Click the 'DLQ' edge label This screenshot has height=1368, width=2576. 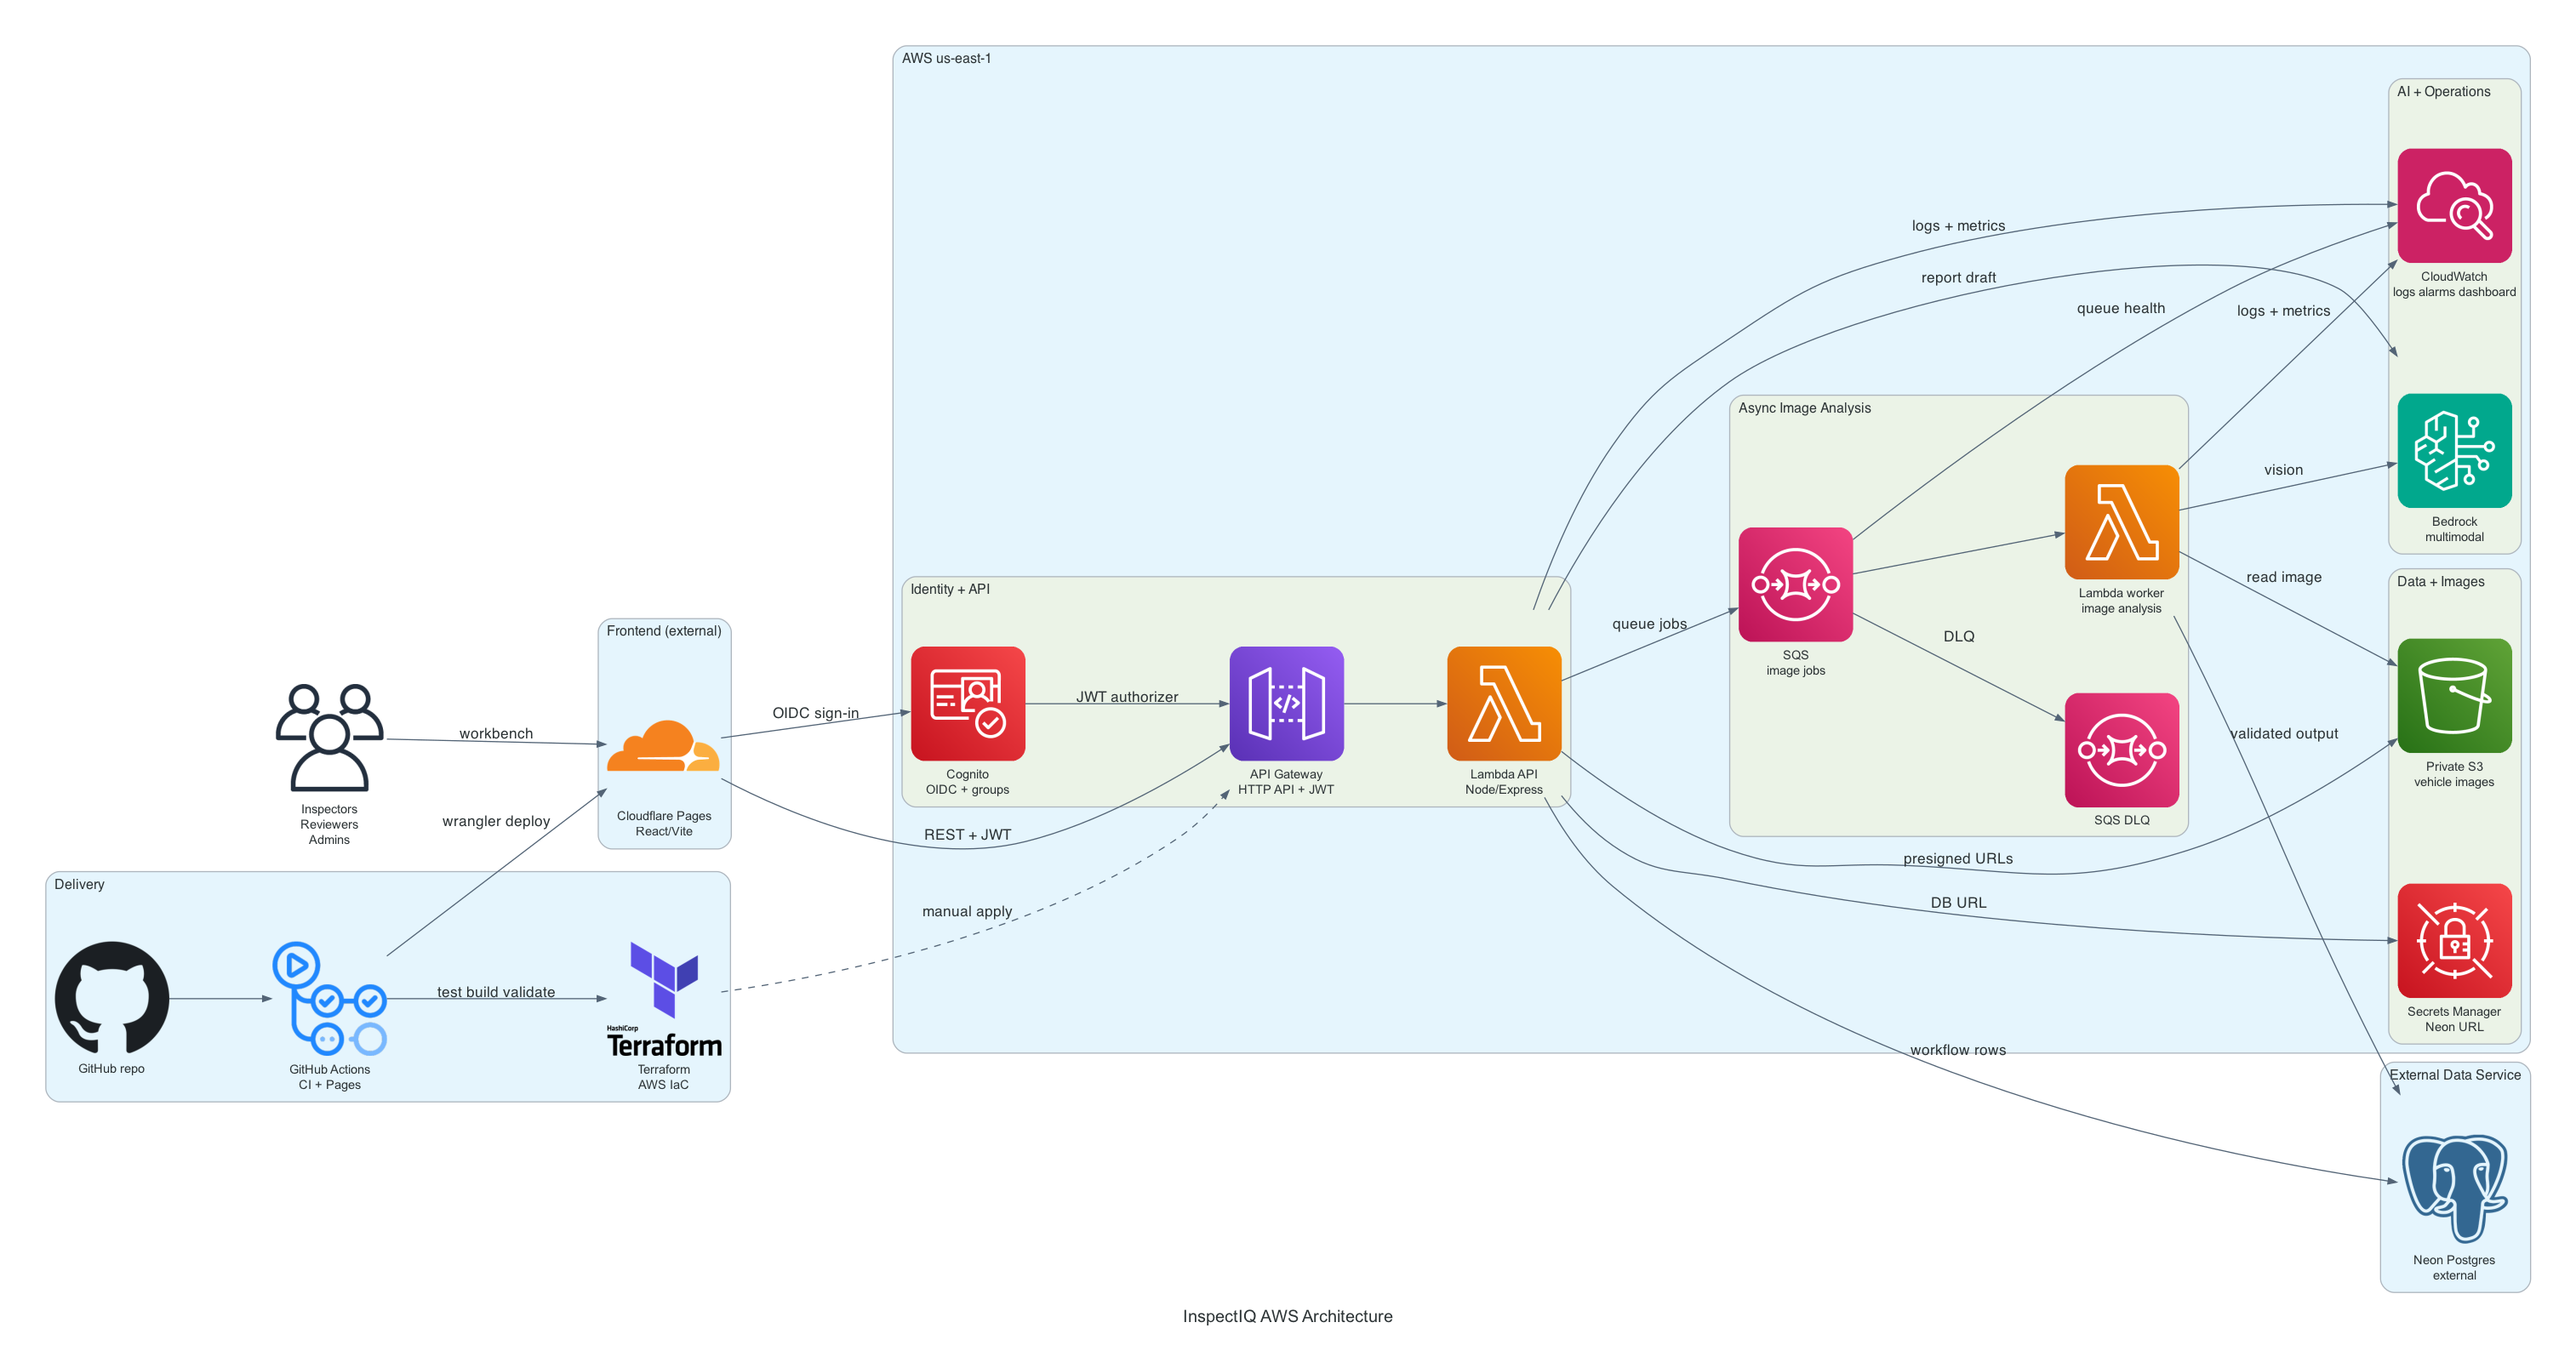[x=1959, y=637]
